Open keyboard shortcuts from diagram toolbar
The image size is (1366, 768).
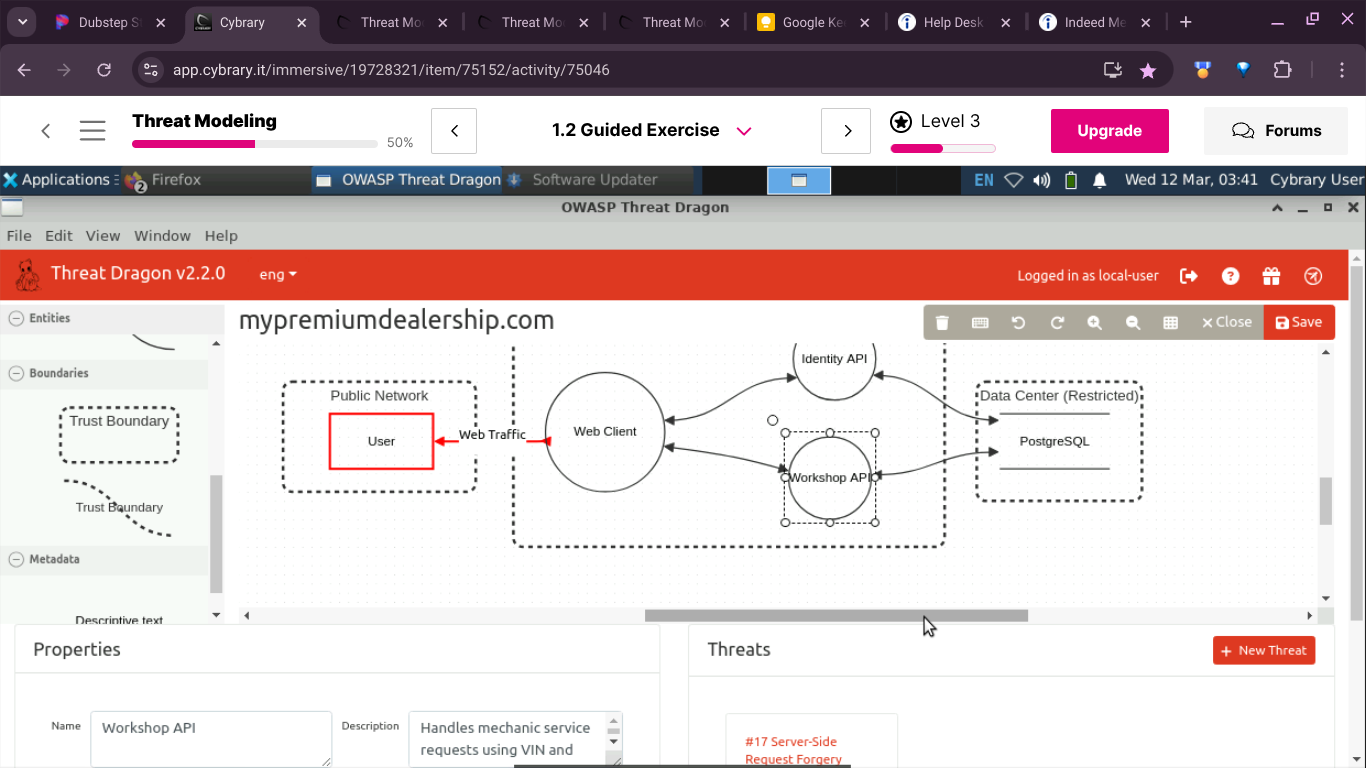pos(980,323)
